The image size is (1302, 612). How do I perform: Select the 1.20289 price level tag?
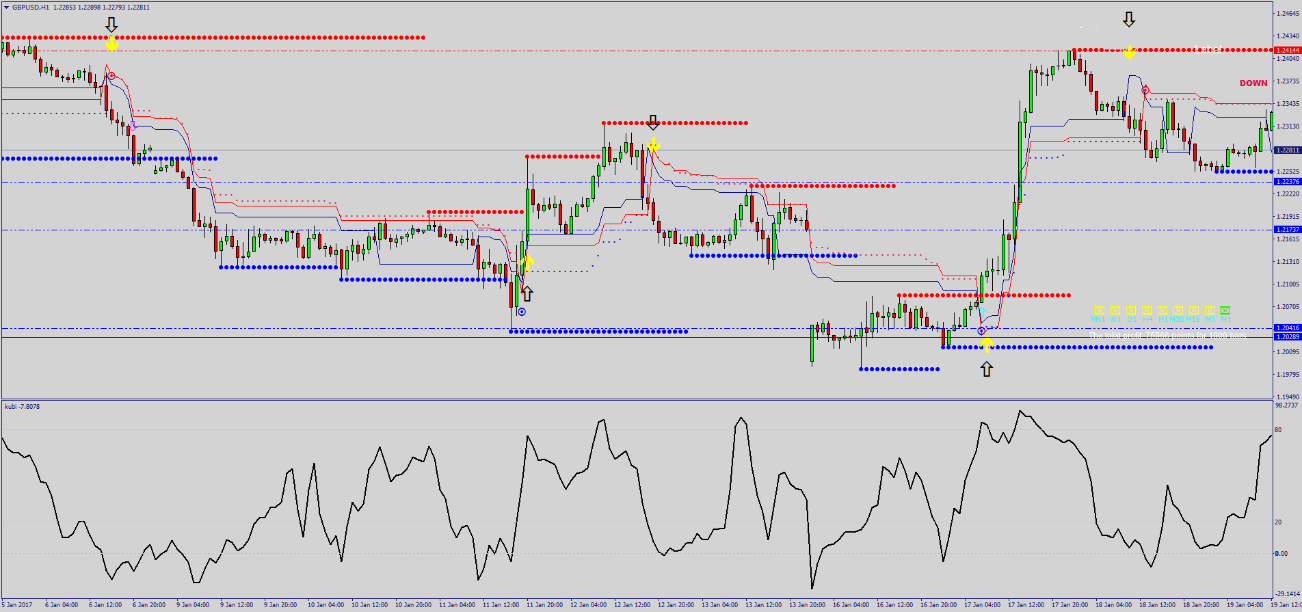click(1286, 337)
